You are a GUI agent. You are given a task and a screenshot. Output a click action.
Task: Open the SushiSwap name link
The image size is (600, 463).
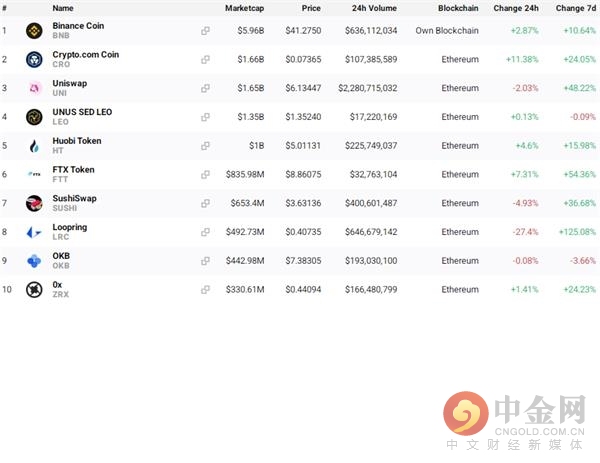click(x=75, y=199)
